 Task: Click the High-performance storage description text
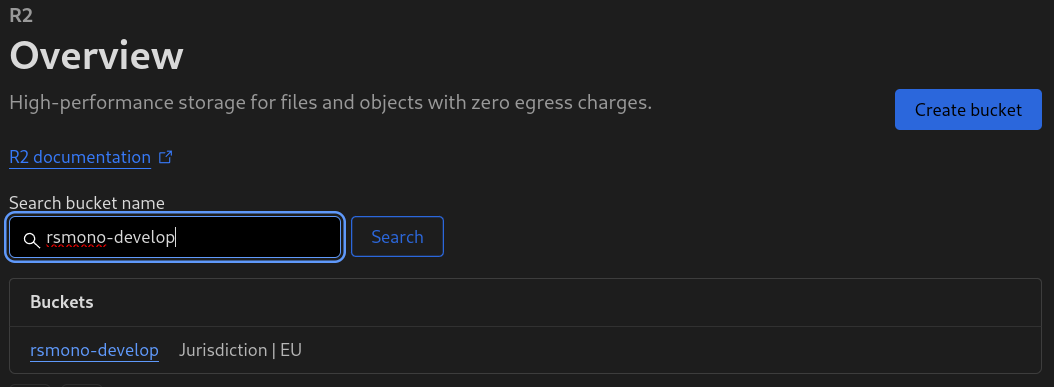coord(331,103)
